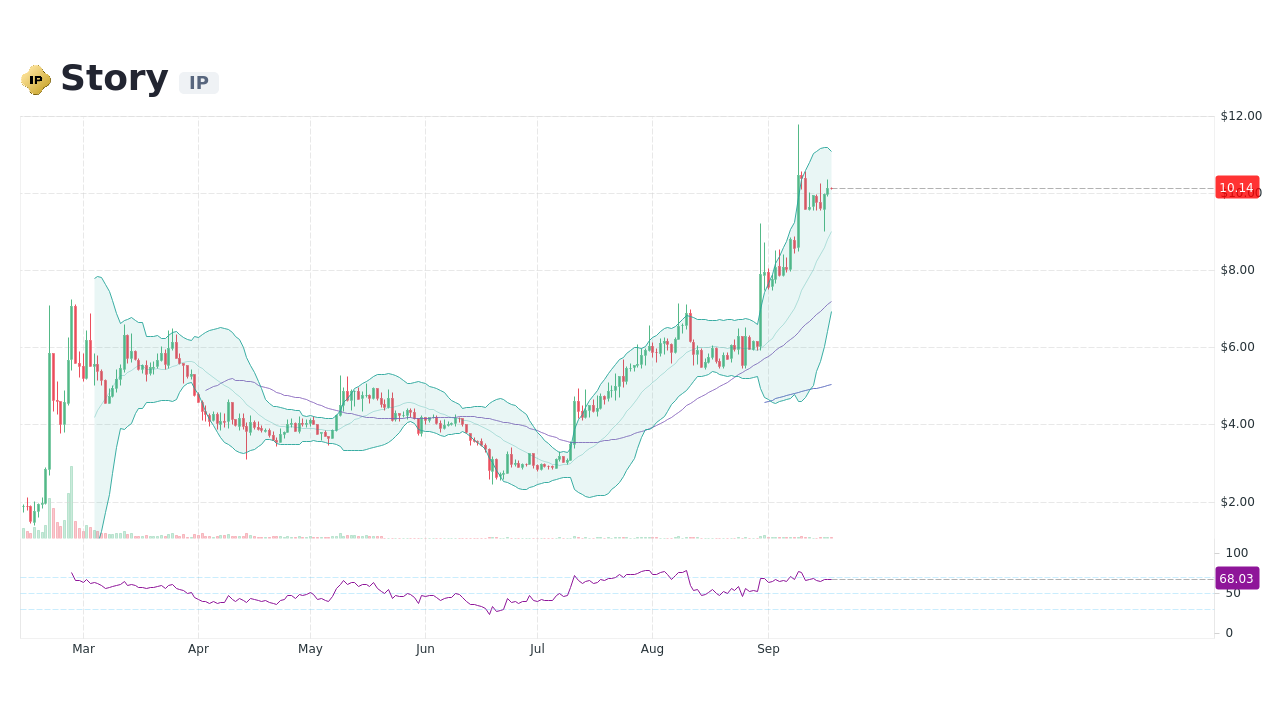Click the dashed current price line
Image resolution: width=1280 pixels, height=720 pixels.
[1000, 187]
